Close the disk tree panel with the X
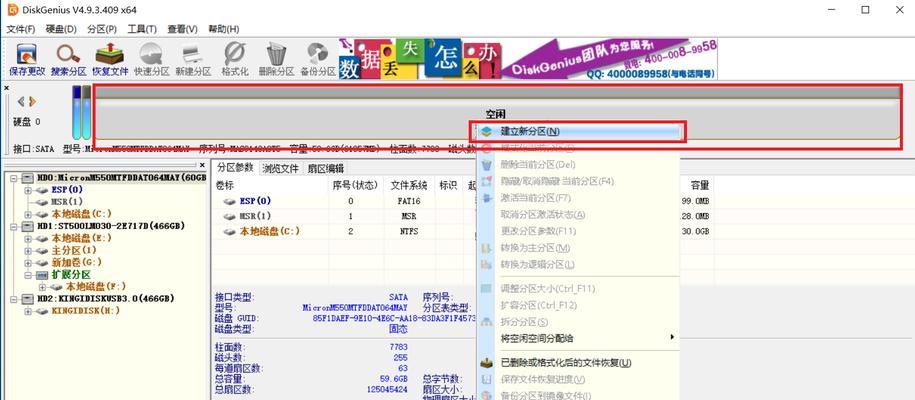This screenshot has height=400, width=915. pyautogui.click(x=202, y=165)
